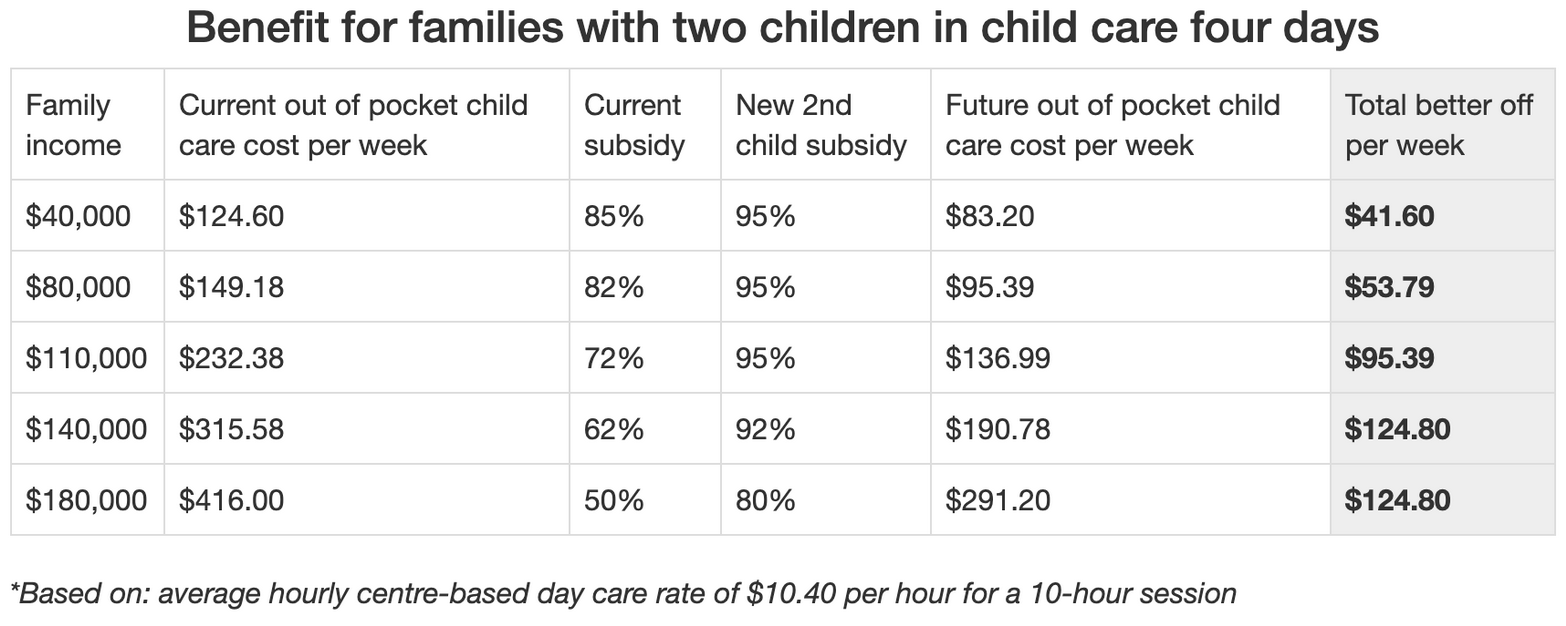Click the table title about two children

tap(782, 28)
